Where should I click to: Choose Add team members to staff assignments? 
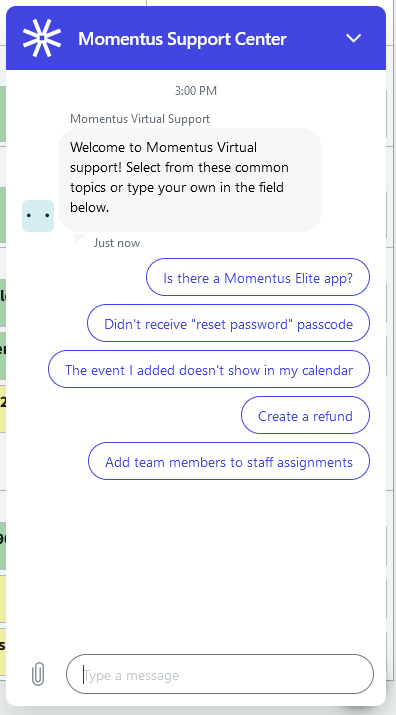pos(229,461)
